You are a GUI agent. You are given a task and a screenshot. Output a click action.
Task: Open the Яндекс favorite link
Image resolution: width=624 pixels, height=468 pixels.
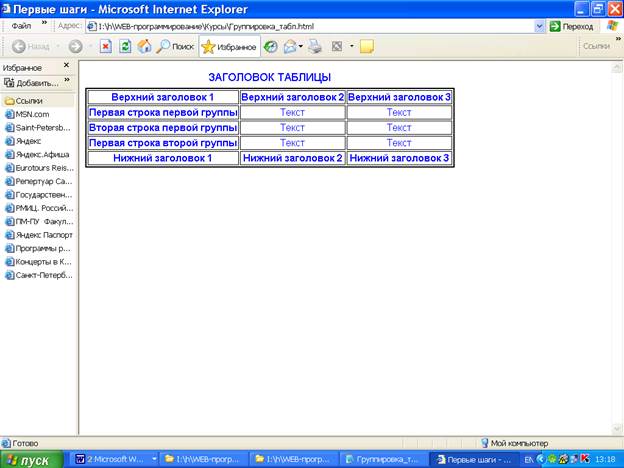click(x=23, y=141)
